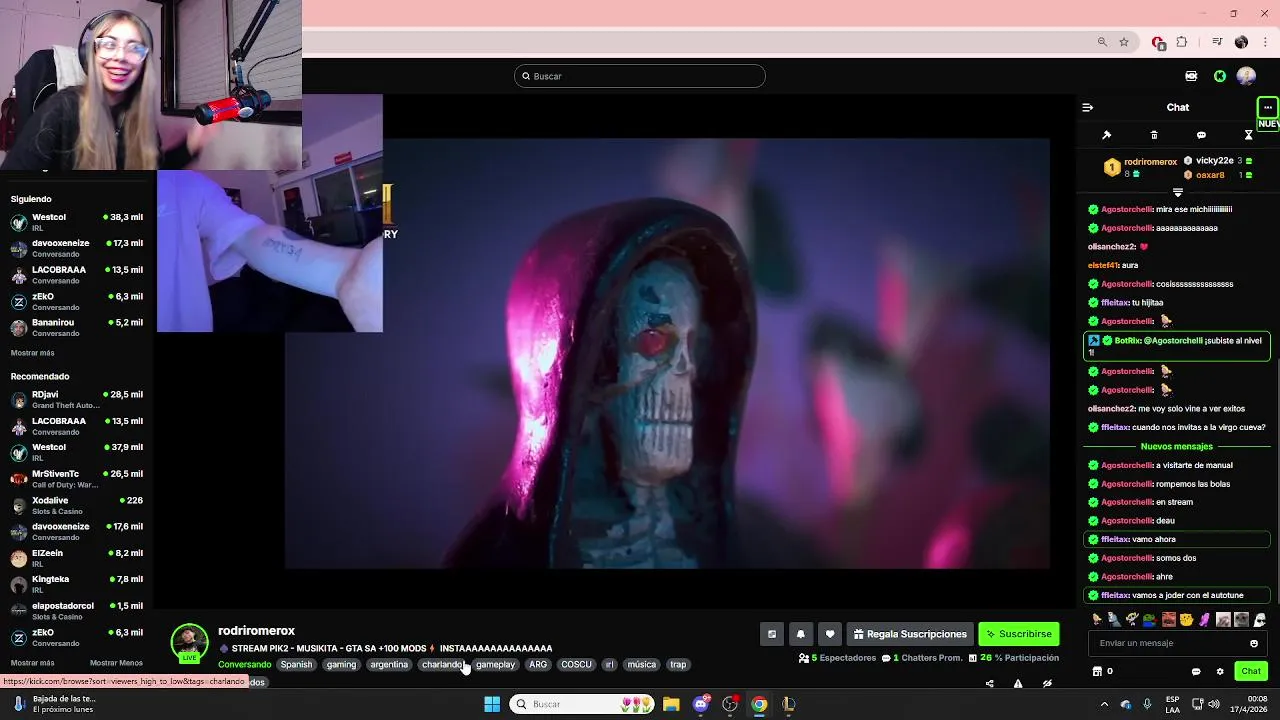Click the heart follow button under the stream
1280x720 pixels.
pos(829,634)
